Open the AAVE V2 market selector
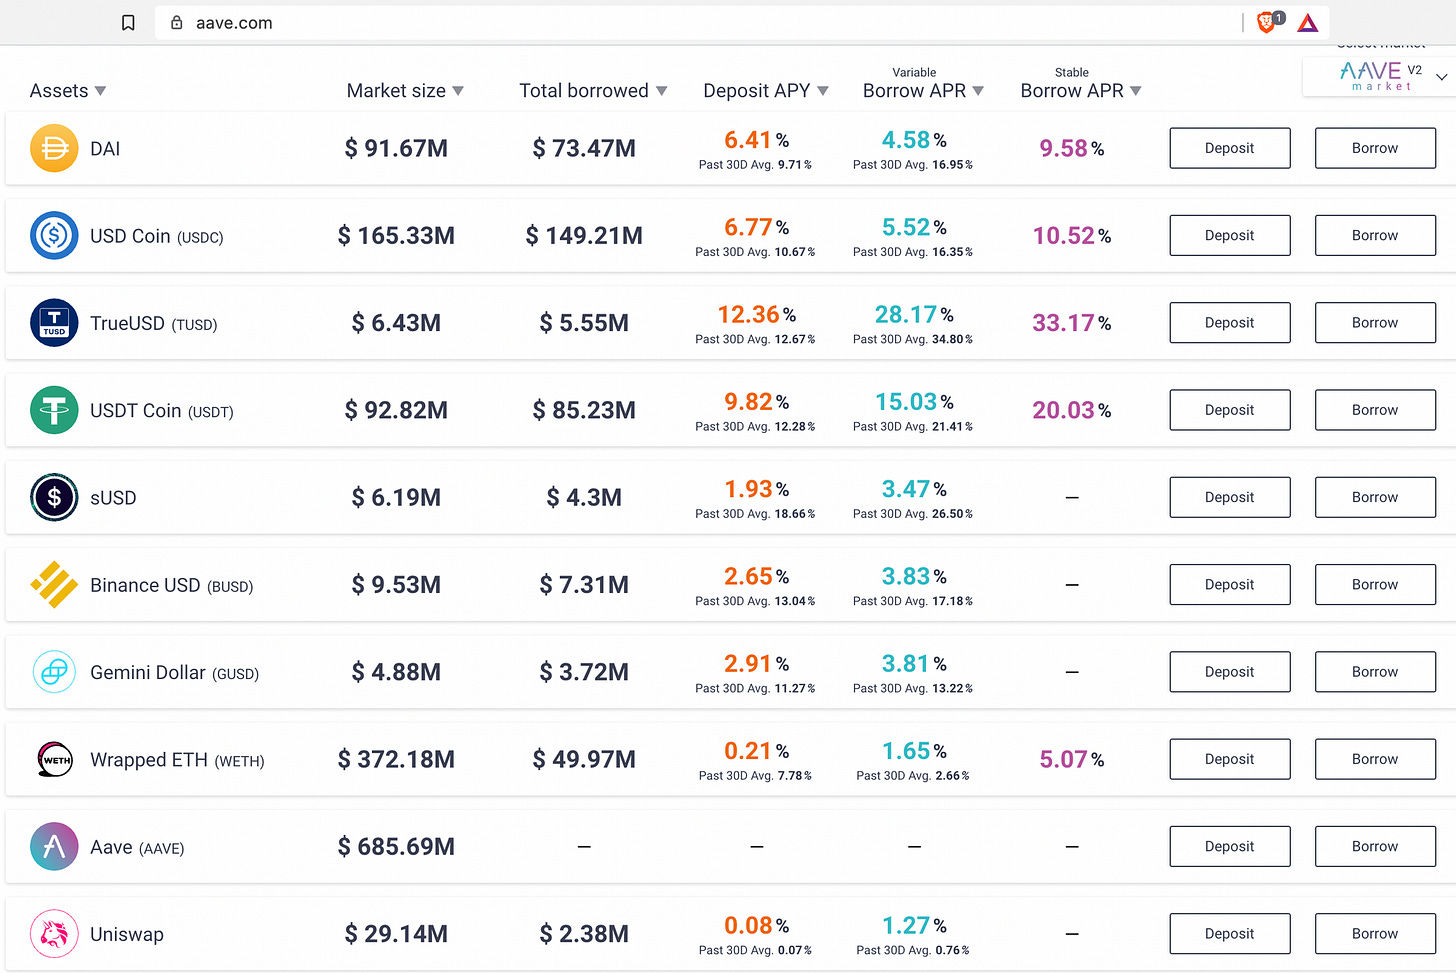This screenshot has height=973, width=1456. coord(1380,76)
